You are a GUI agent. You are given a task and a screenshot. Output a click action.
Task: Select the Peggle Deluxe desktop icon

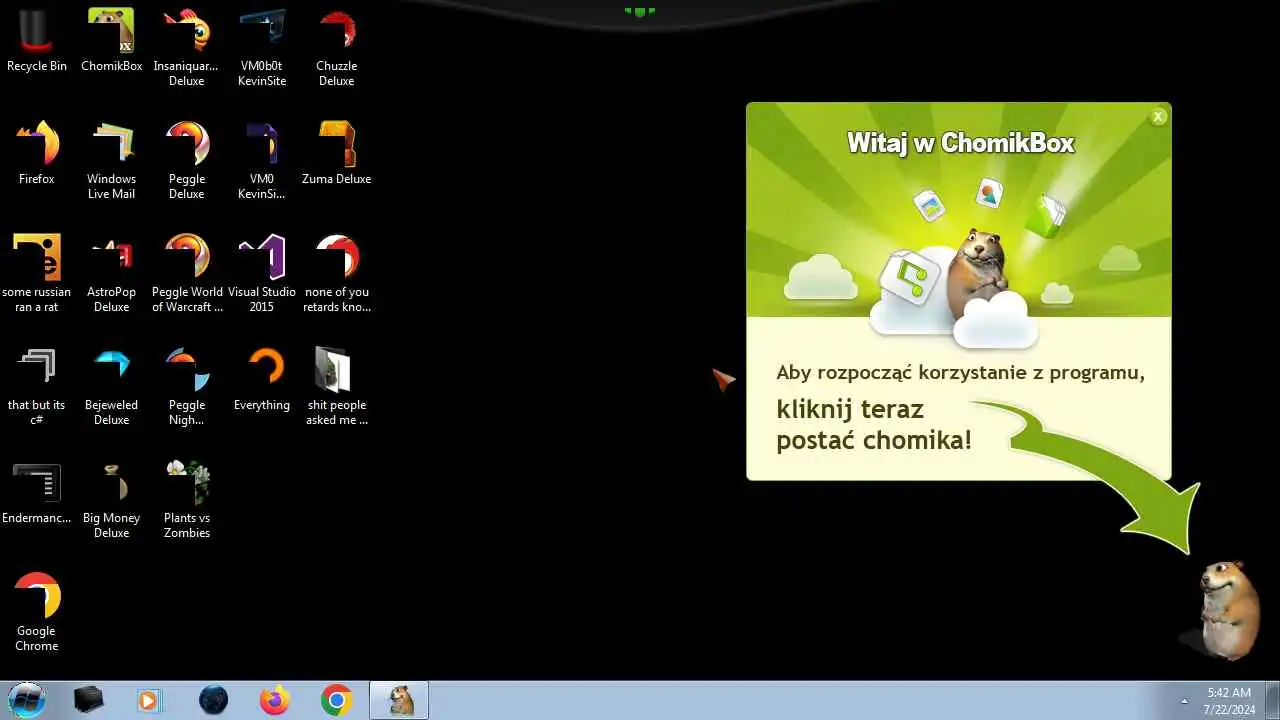click(186, 161)
